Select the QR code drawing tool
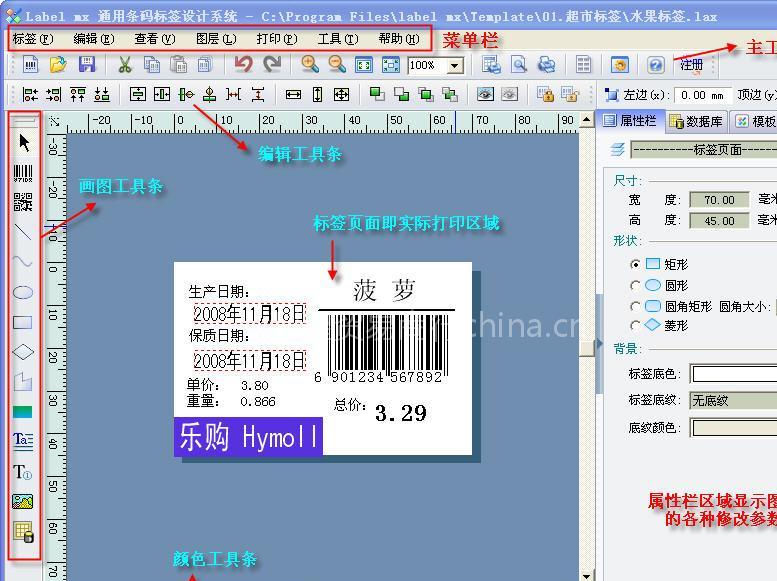Screen dimensions: 777x581 coord(23,202)
